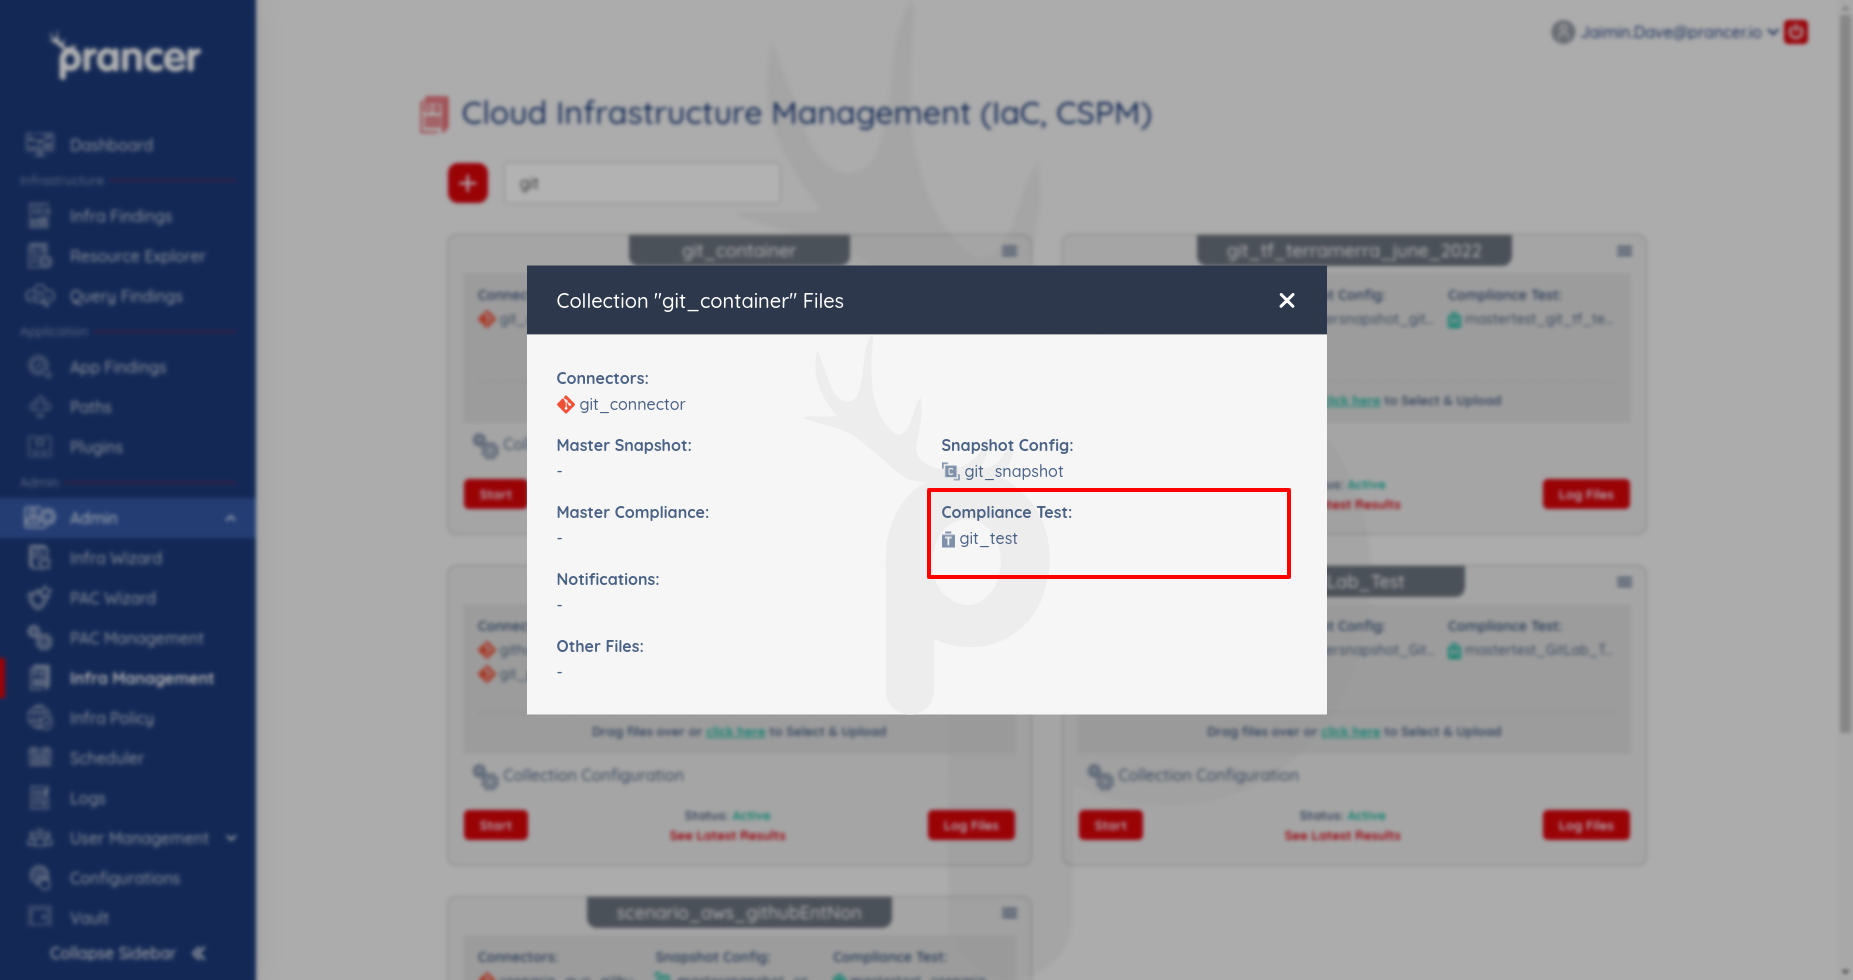Open the git_test compliance test file
The image size is (1853, 980).
988,538
